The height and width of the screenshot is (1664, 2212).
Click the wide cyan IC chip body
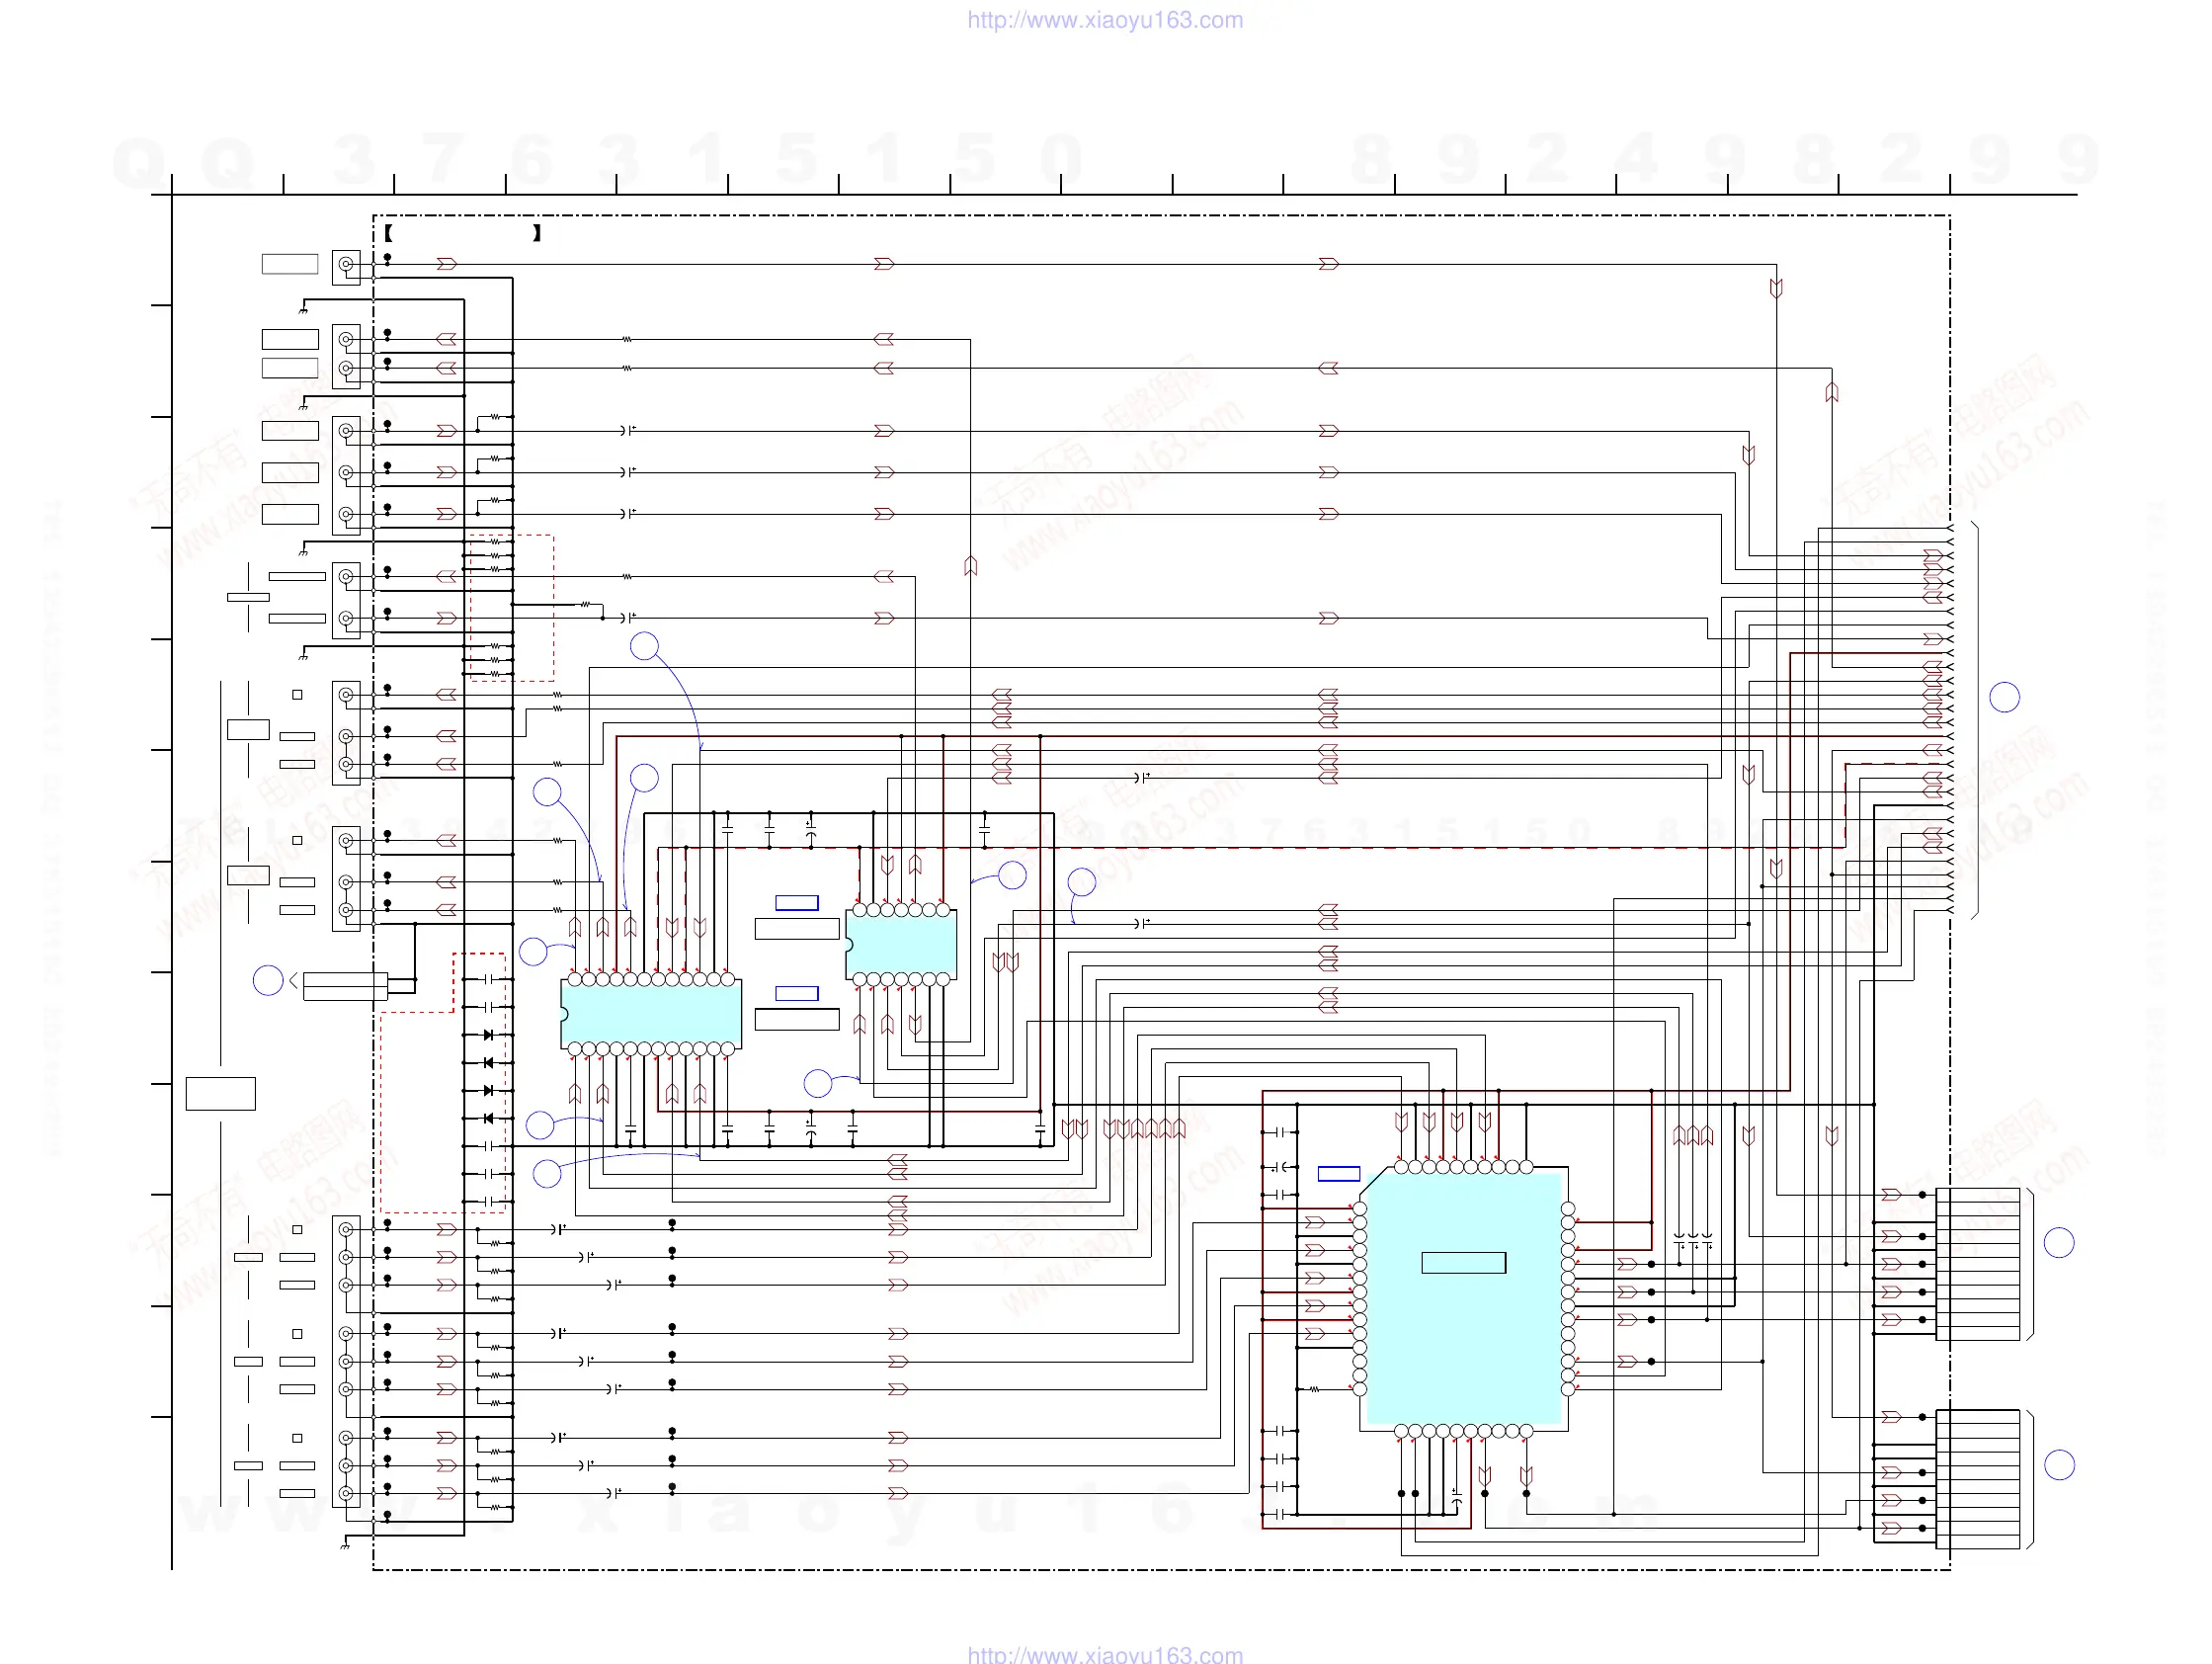coord(651,1012)
